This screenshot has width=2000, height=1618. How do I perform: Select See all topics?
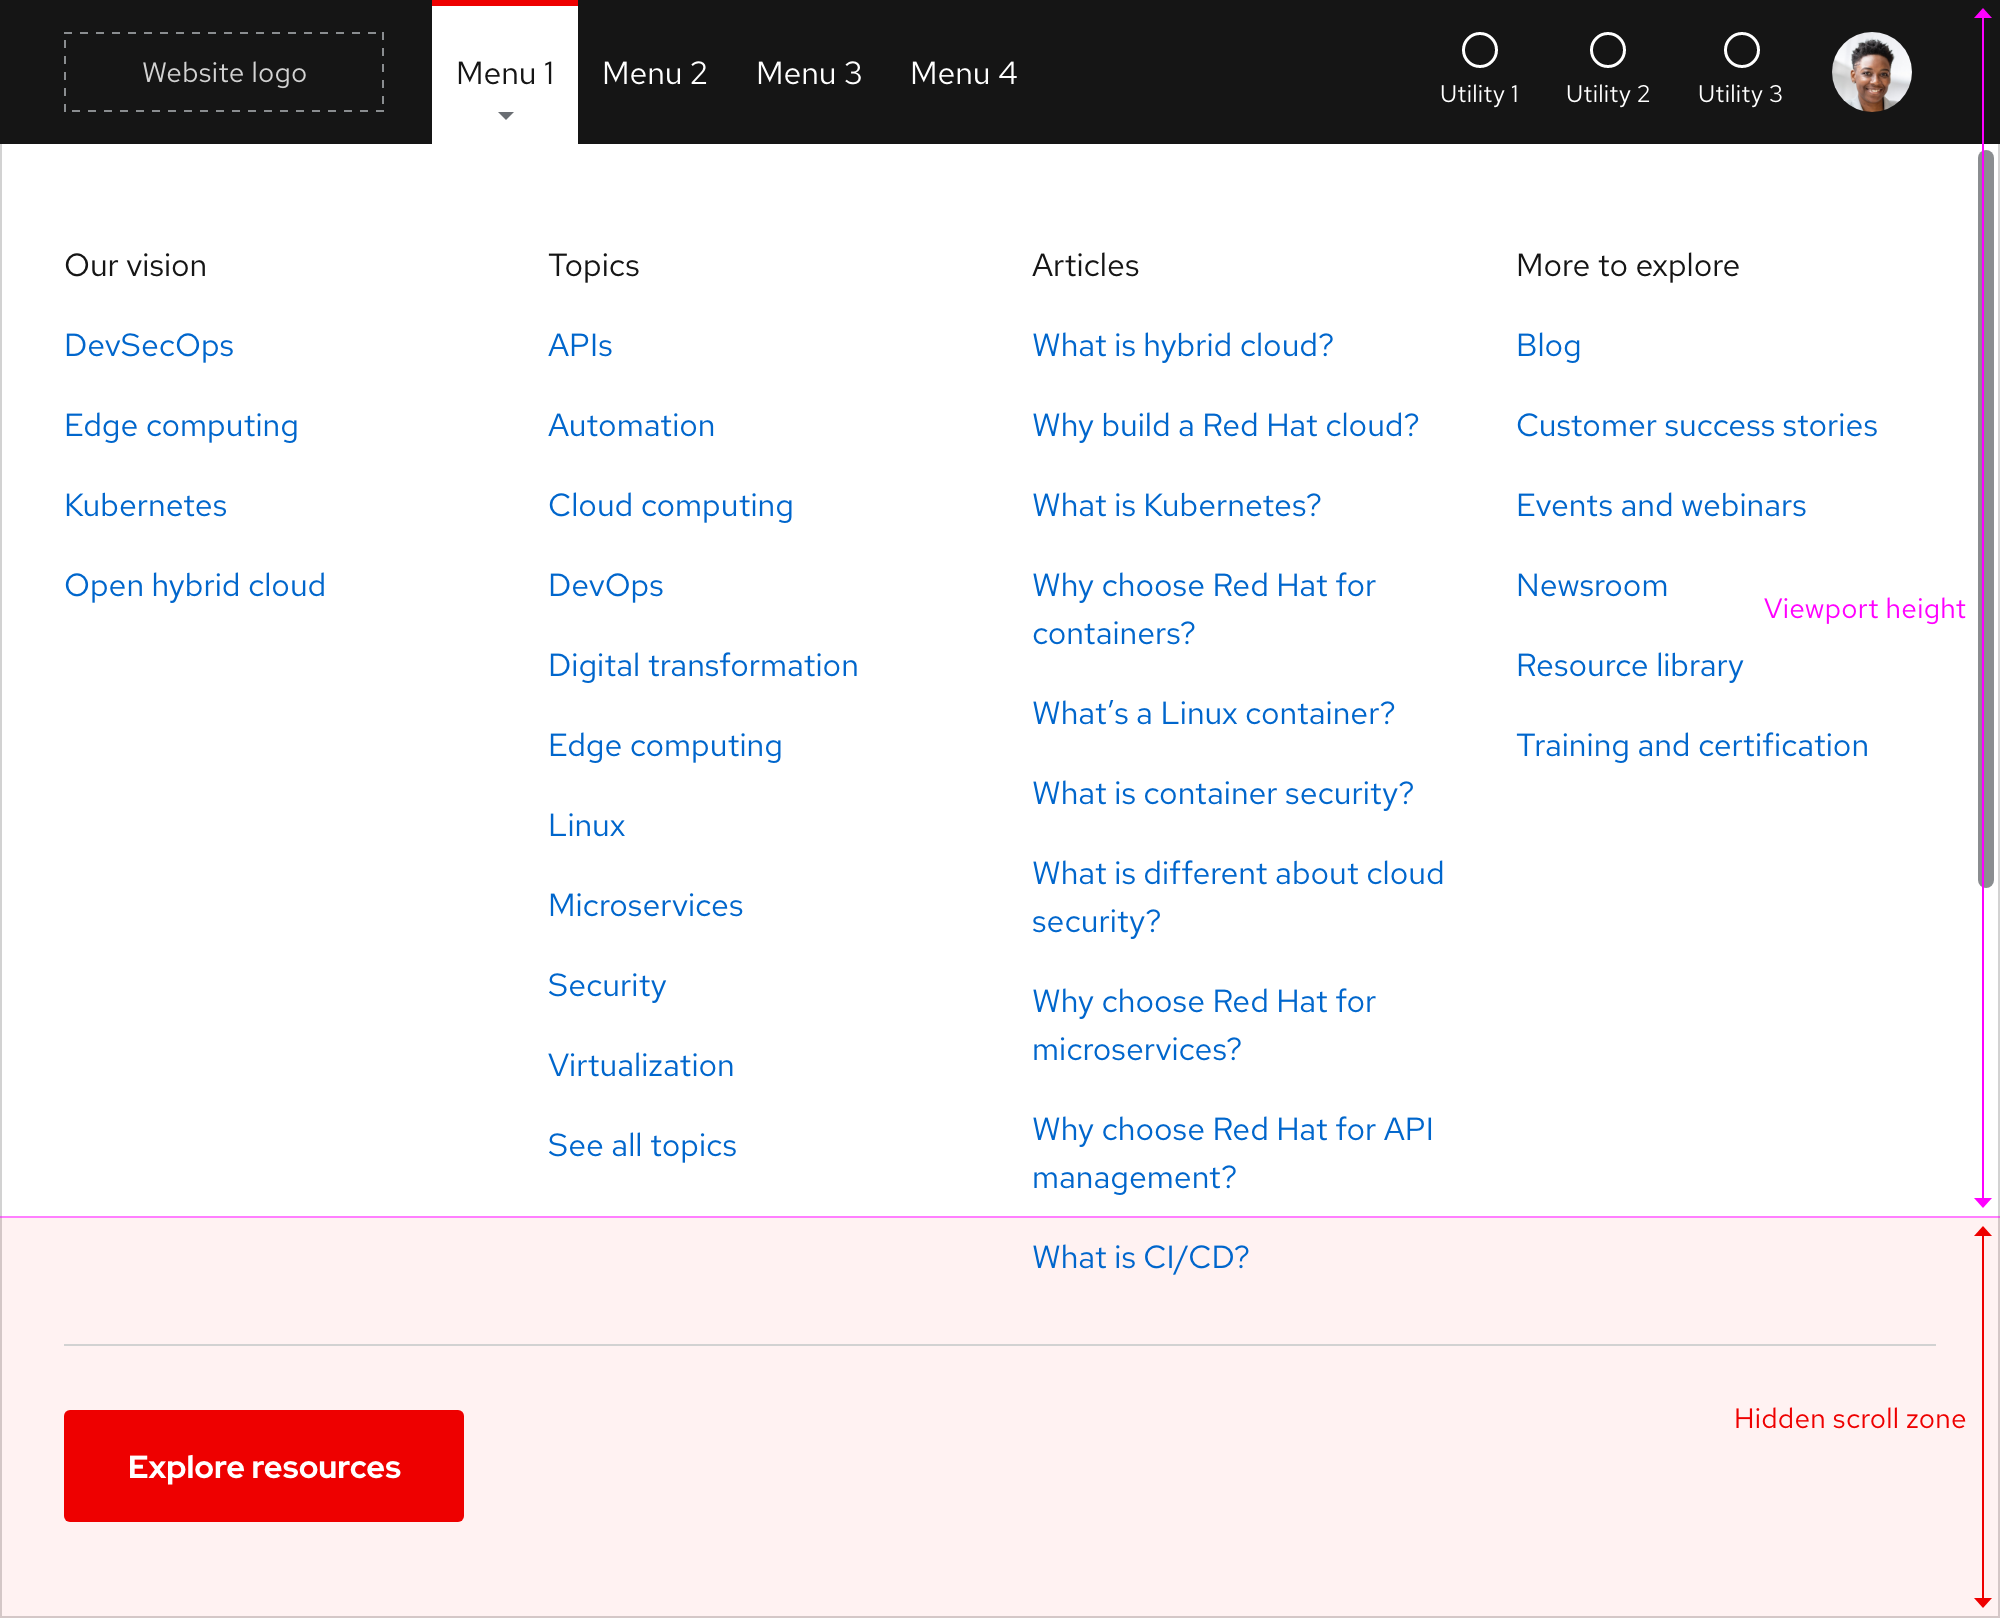[641, 1145]
